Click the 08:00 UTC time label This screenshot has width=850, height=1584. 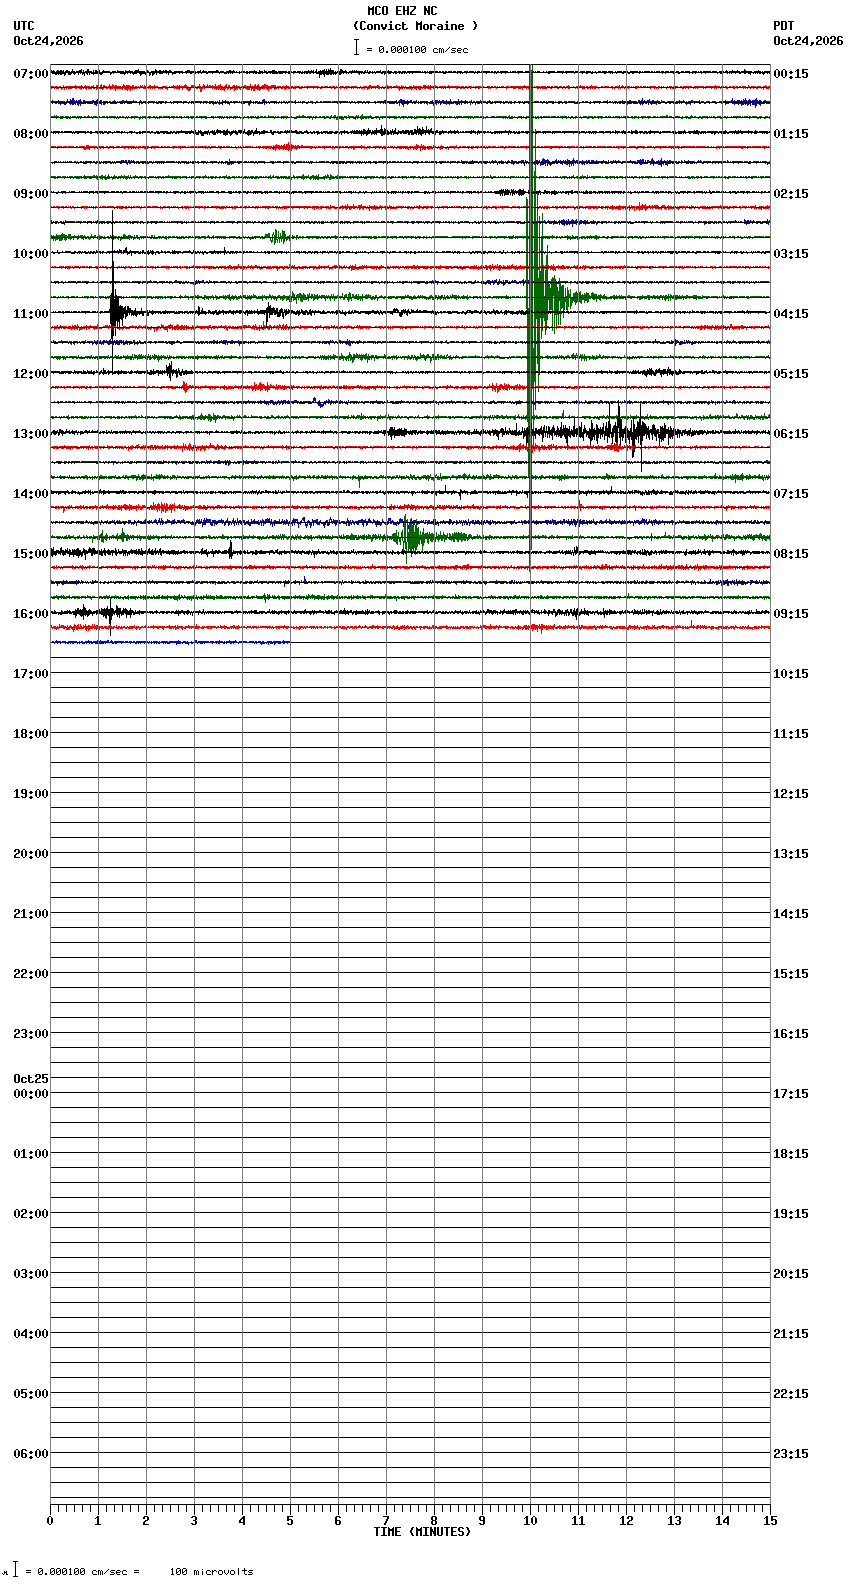coord(31,134)
